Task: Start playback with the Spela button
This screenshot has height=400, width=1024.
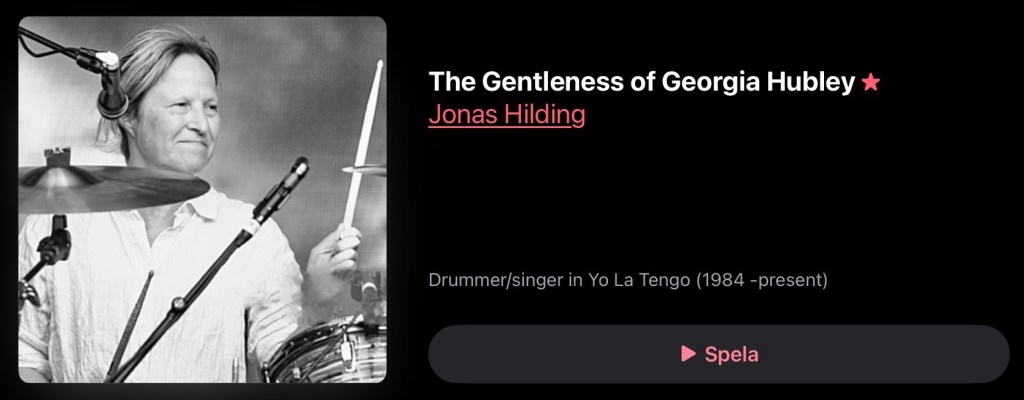Action: (x=719, y=354)
